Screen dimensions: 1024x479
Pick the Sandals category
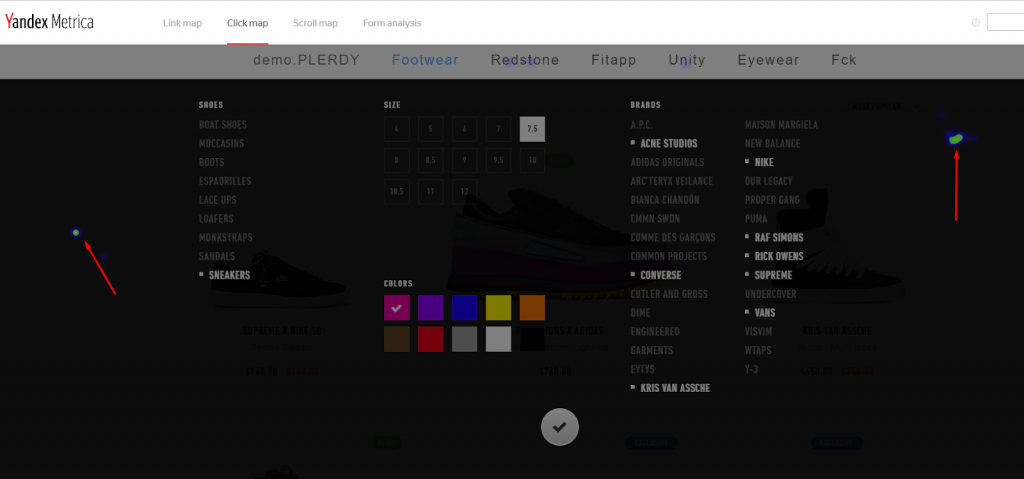(x=217, y=257)
